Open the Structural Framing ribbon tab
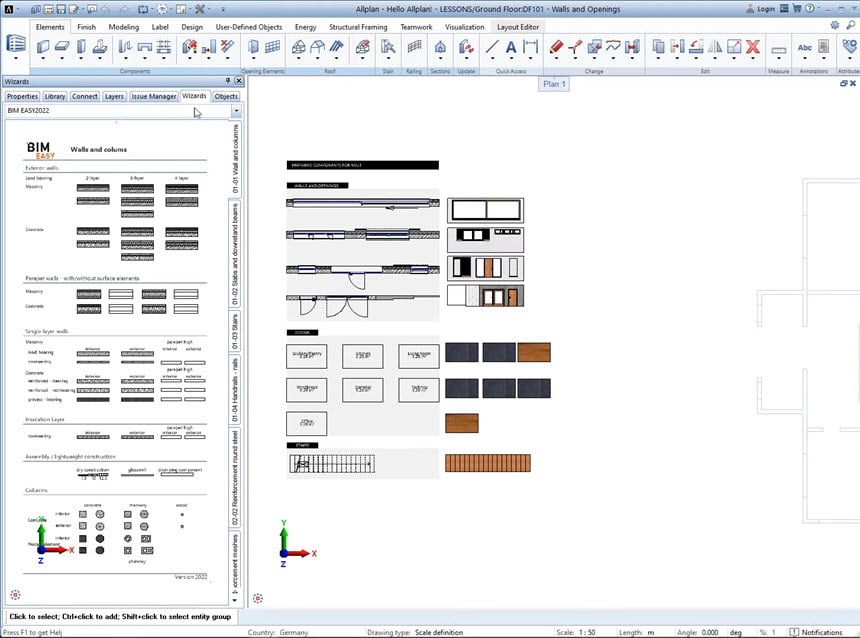Viewport: 860px width, 638px height. 358,27
